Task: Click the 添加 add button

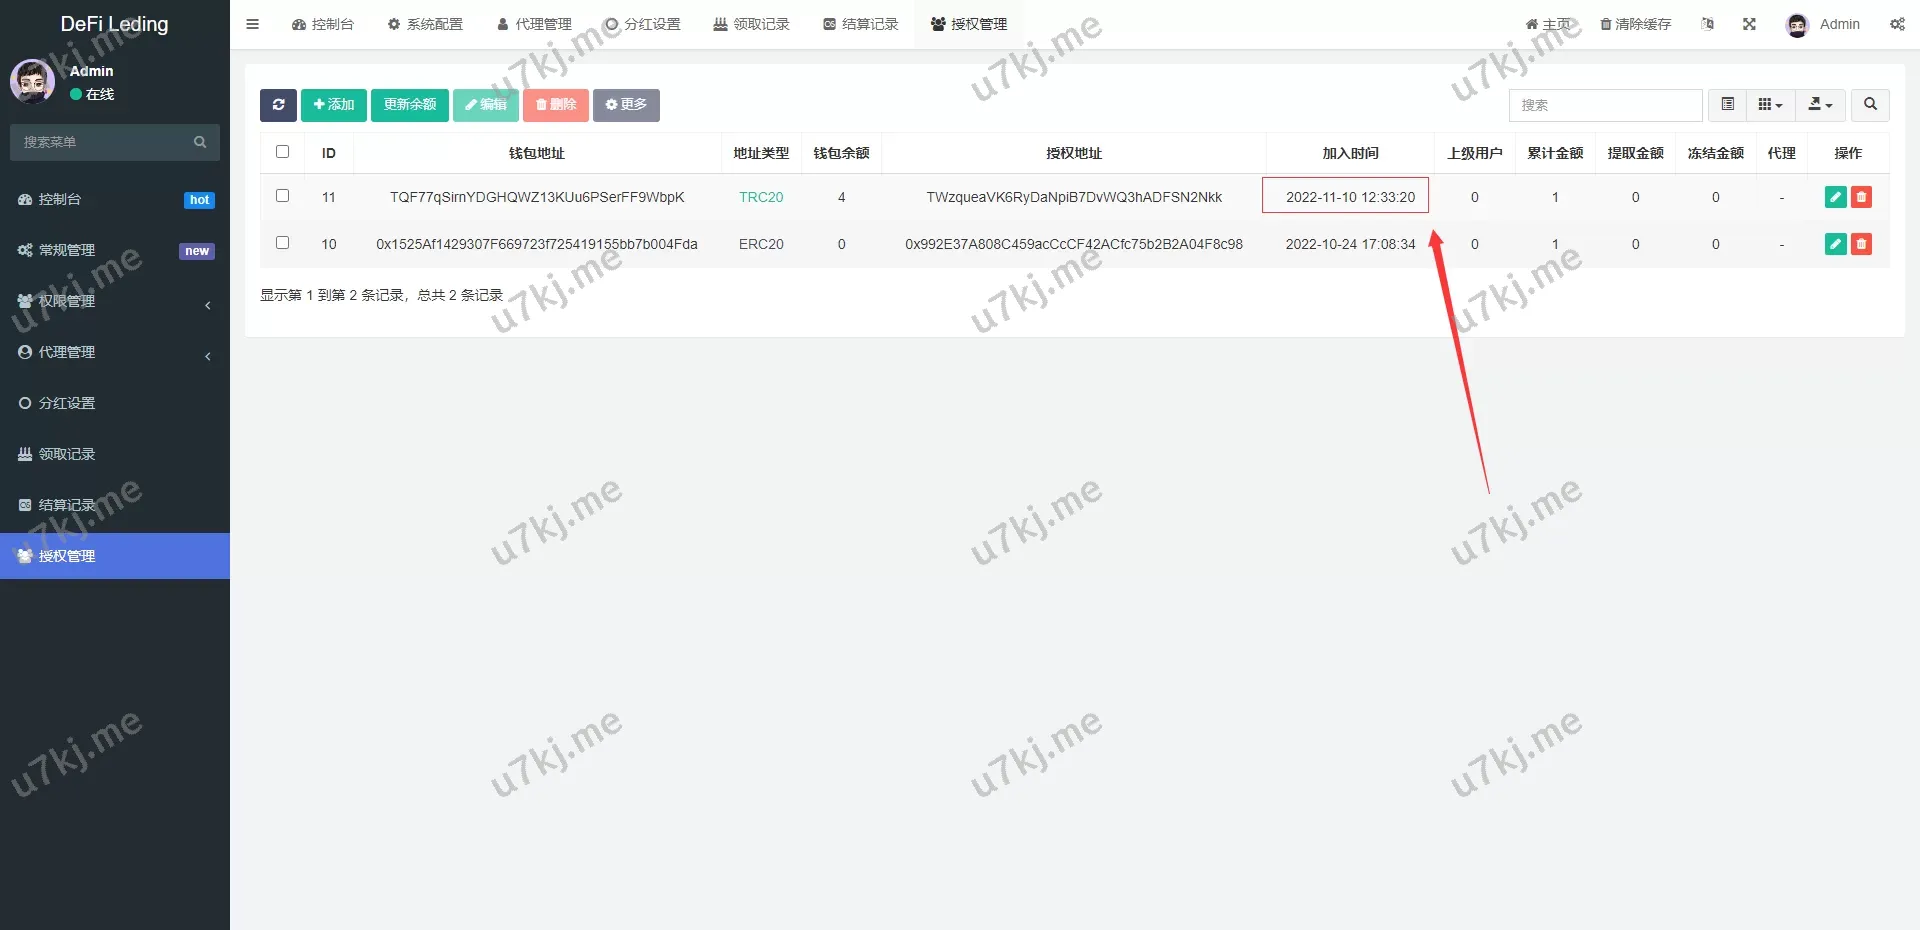Action: click(x=333, y=105)
